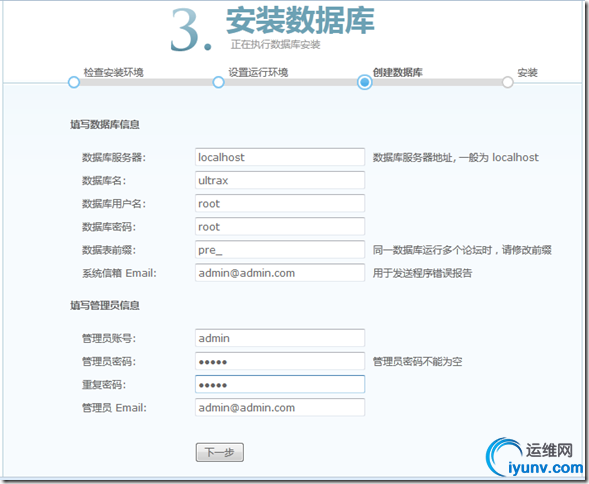Click the 管理员密码 password field
The width and height of the screenshot is (589, 484).
point(280,361)
